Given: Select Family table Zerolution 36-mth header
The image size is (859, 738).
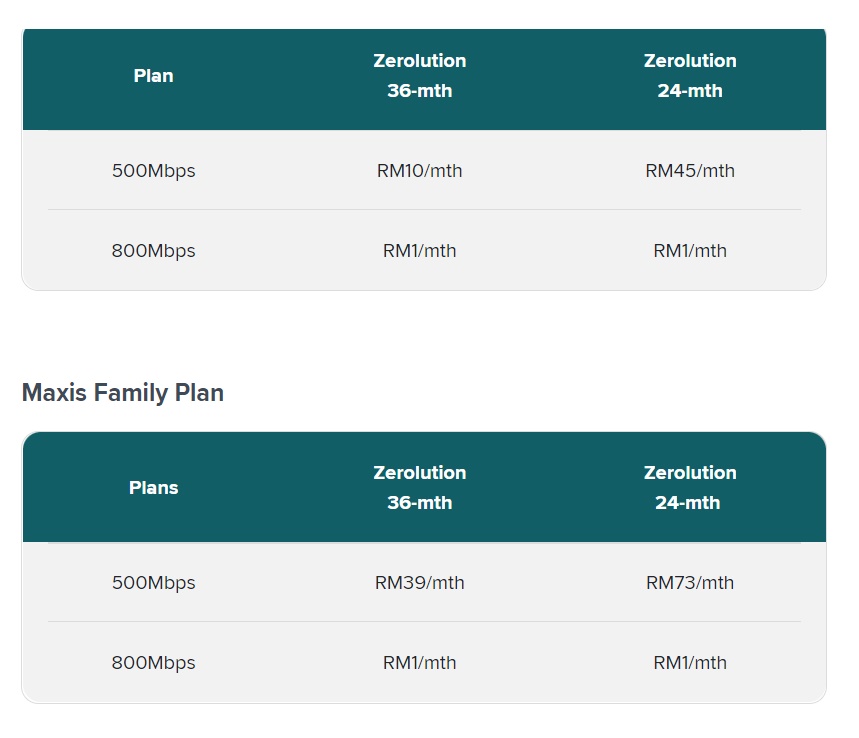Looking at the screenshot, I should tap(420, 488).
